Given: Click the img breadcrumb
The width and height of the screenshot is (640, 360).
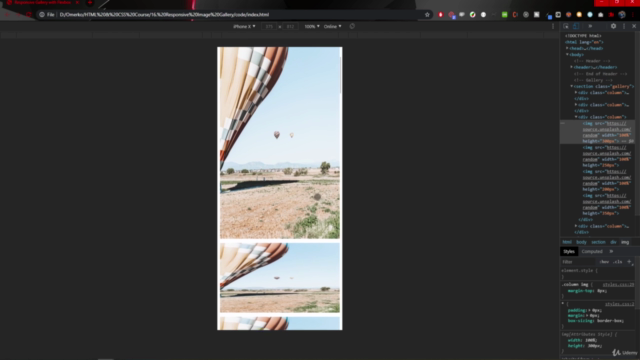Looking at the screenshot, I should 625,242.
